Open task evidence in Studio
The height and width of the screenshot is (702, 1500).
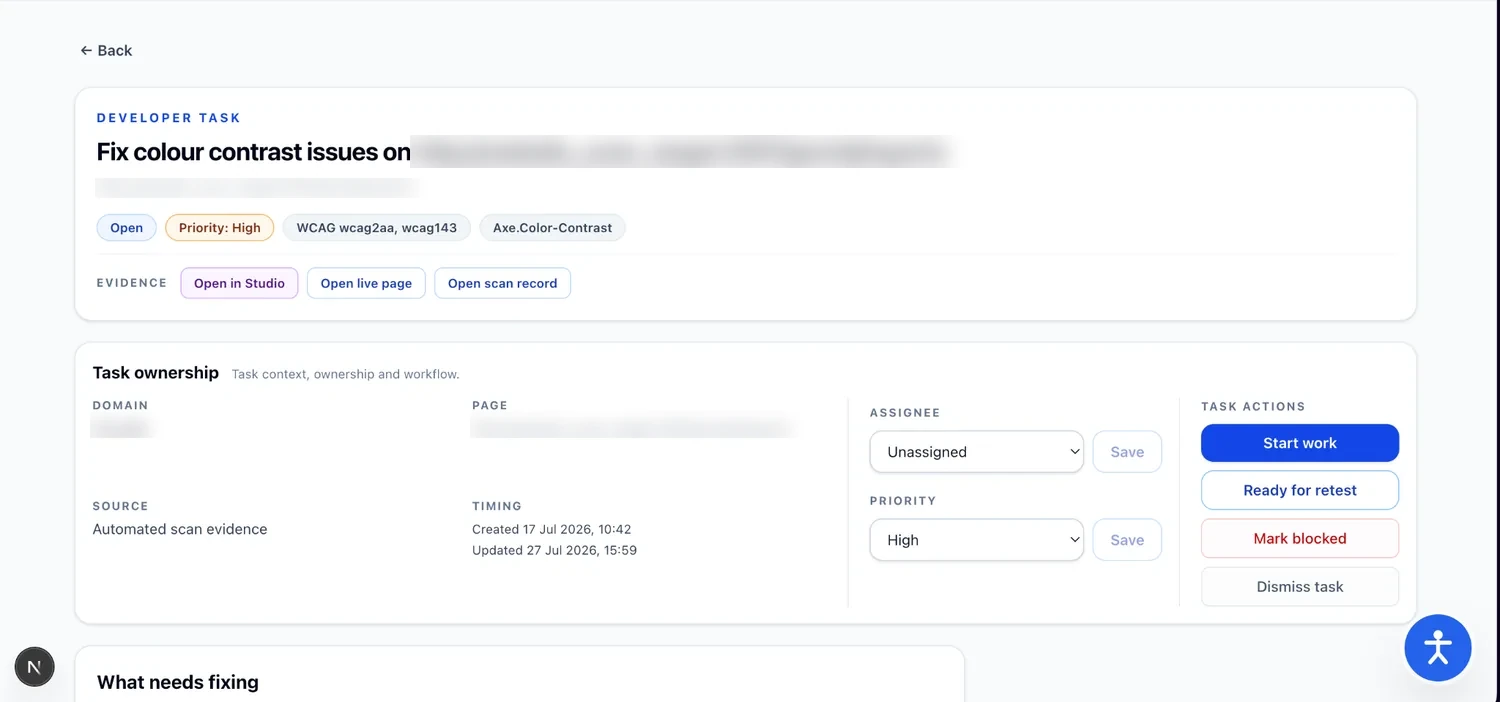pyautogui.click(x=239, y=283)
